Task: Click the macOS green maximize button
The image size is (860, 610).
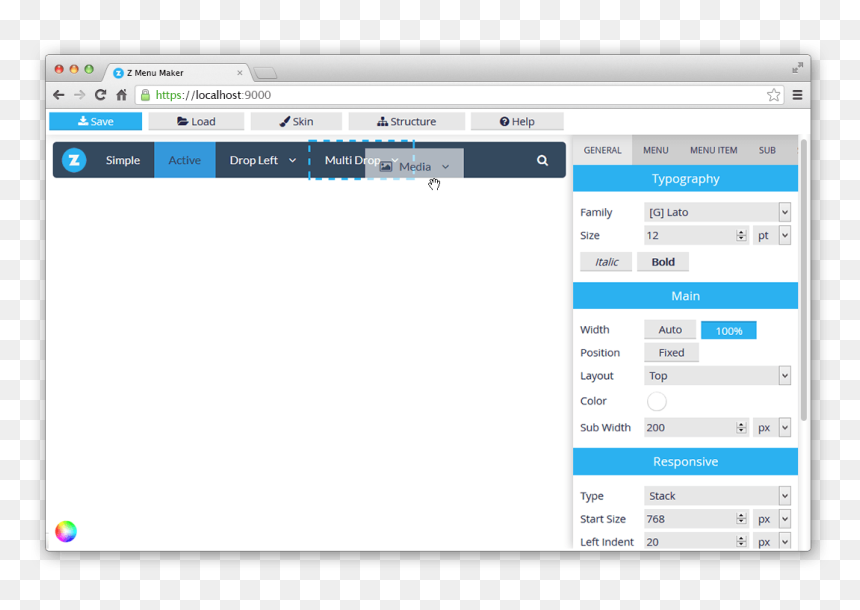Action: click(x=89, y=69)
